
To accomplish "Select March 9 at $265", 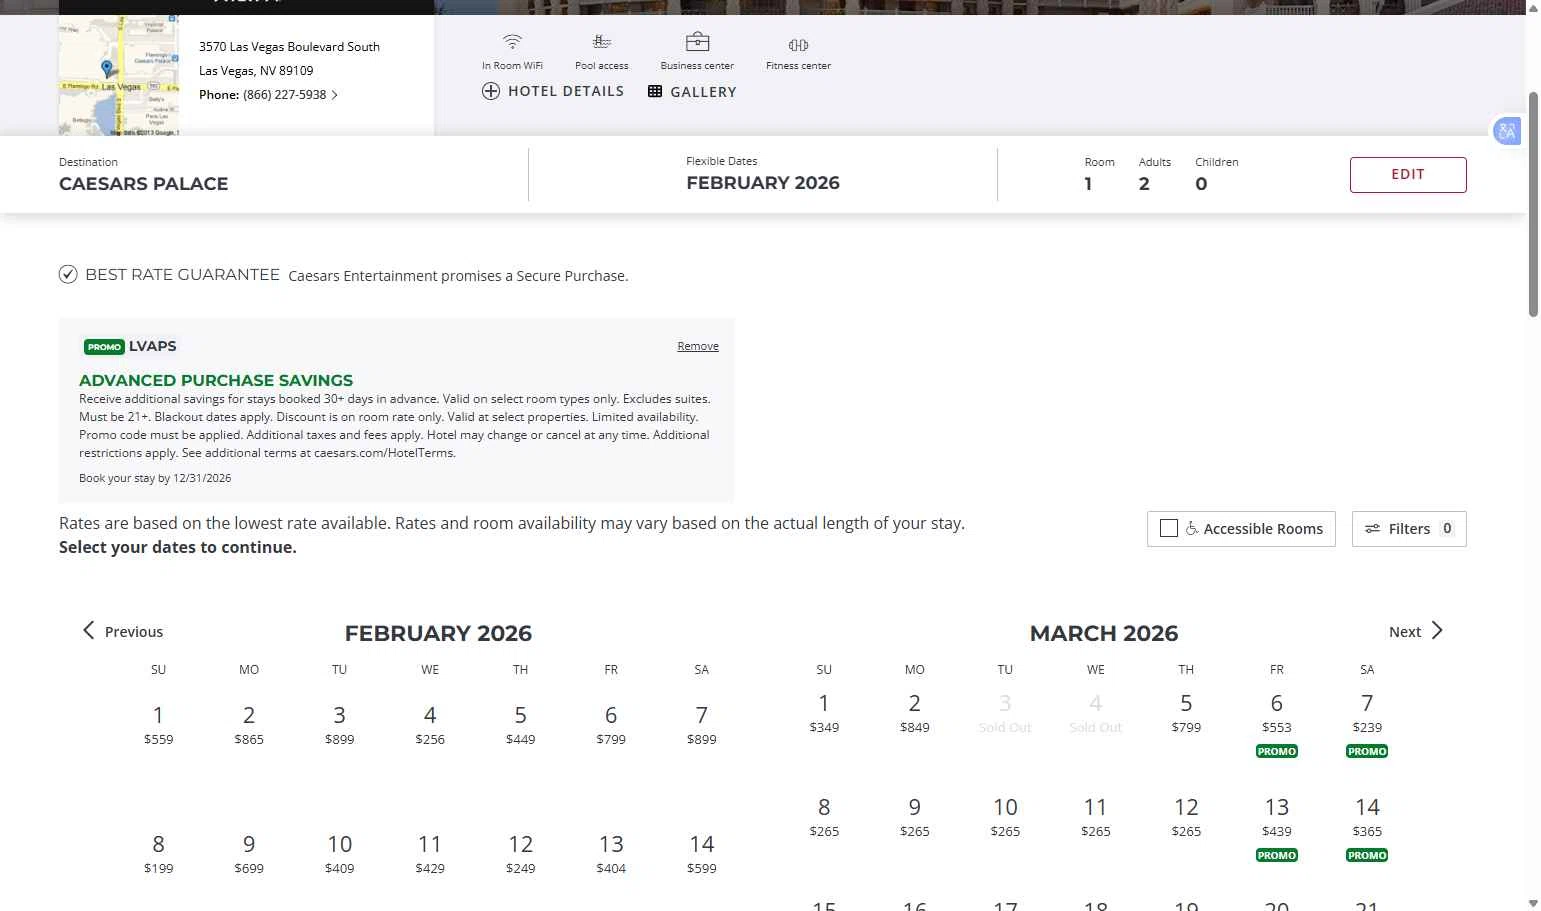I will (914, 817).
